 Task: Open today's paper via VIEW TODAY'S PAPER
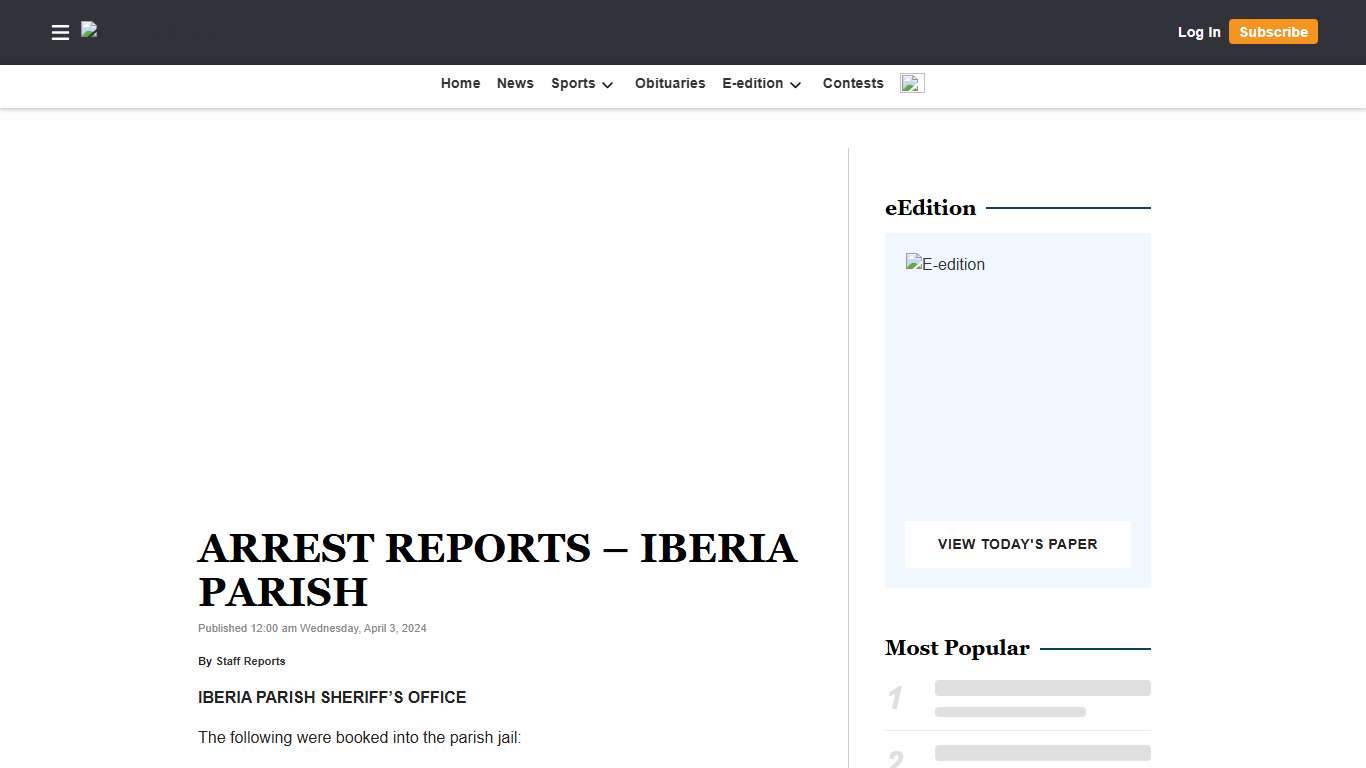pos(1017,544)
